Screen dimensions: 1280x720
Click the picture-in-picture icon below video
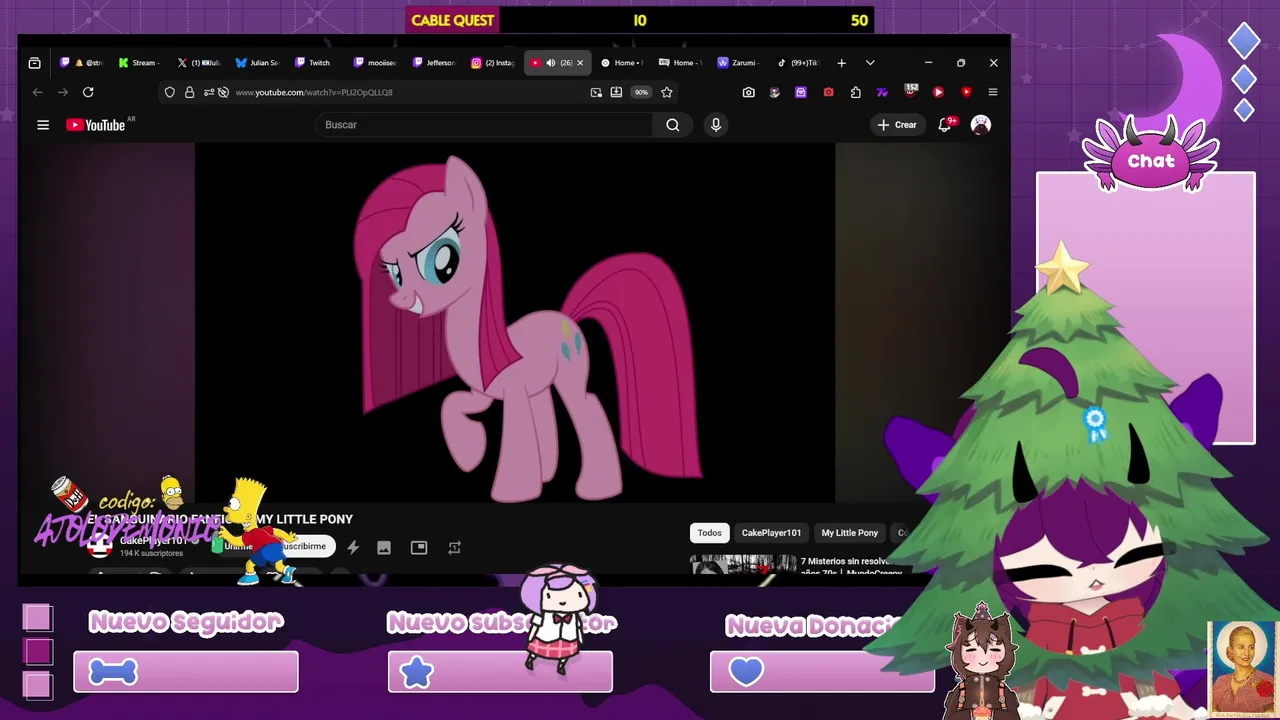coord(419,547)
